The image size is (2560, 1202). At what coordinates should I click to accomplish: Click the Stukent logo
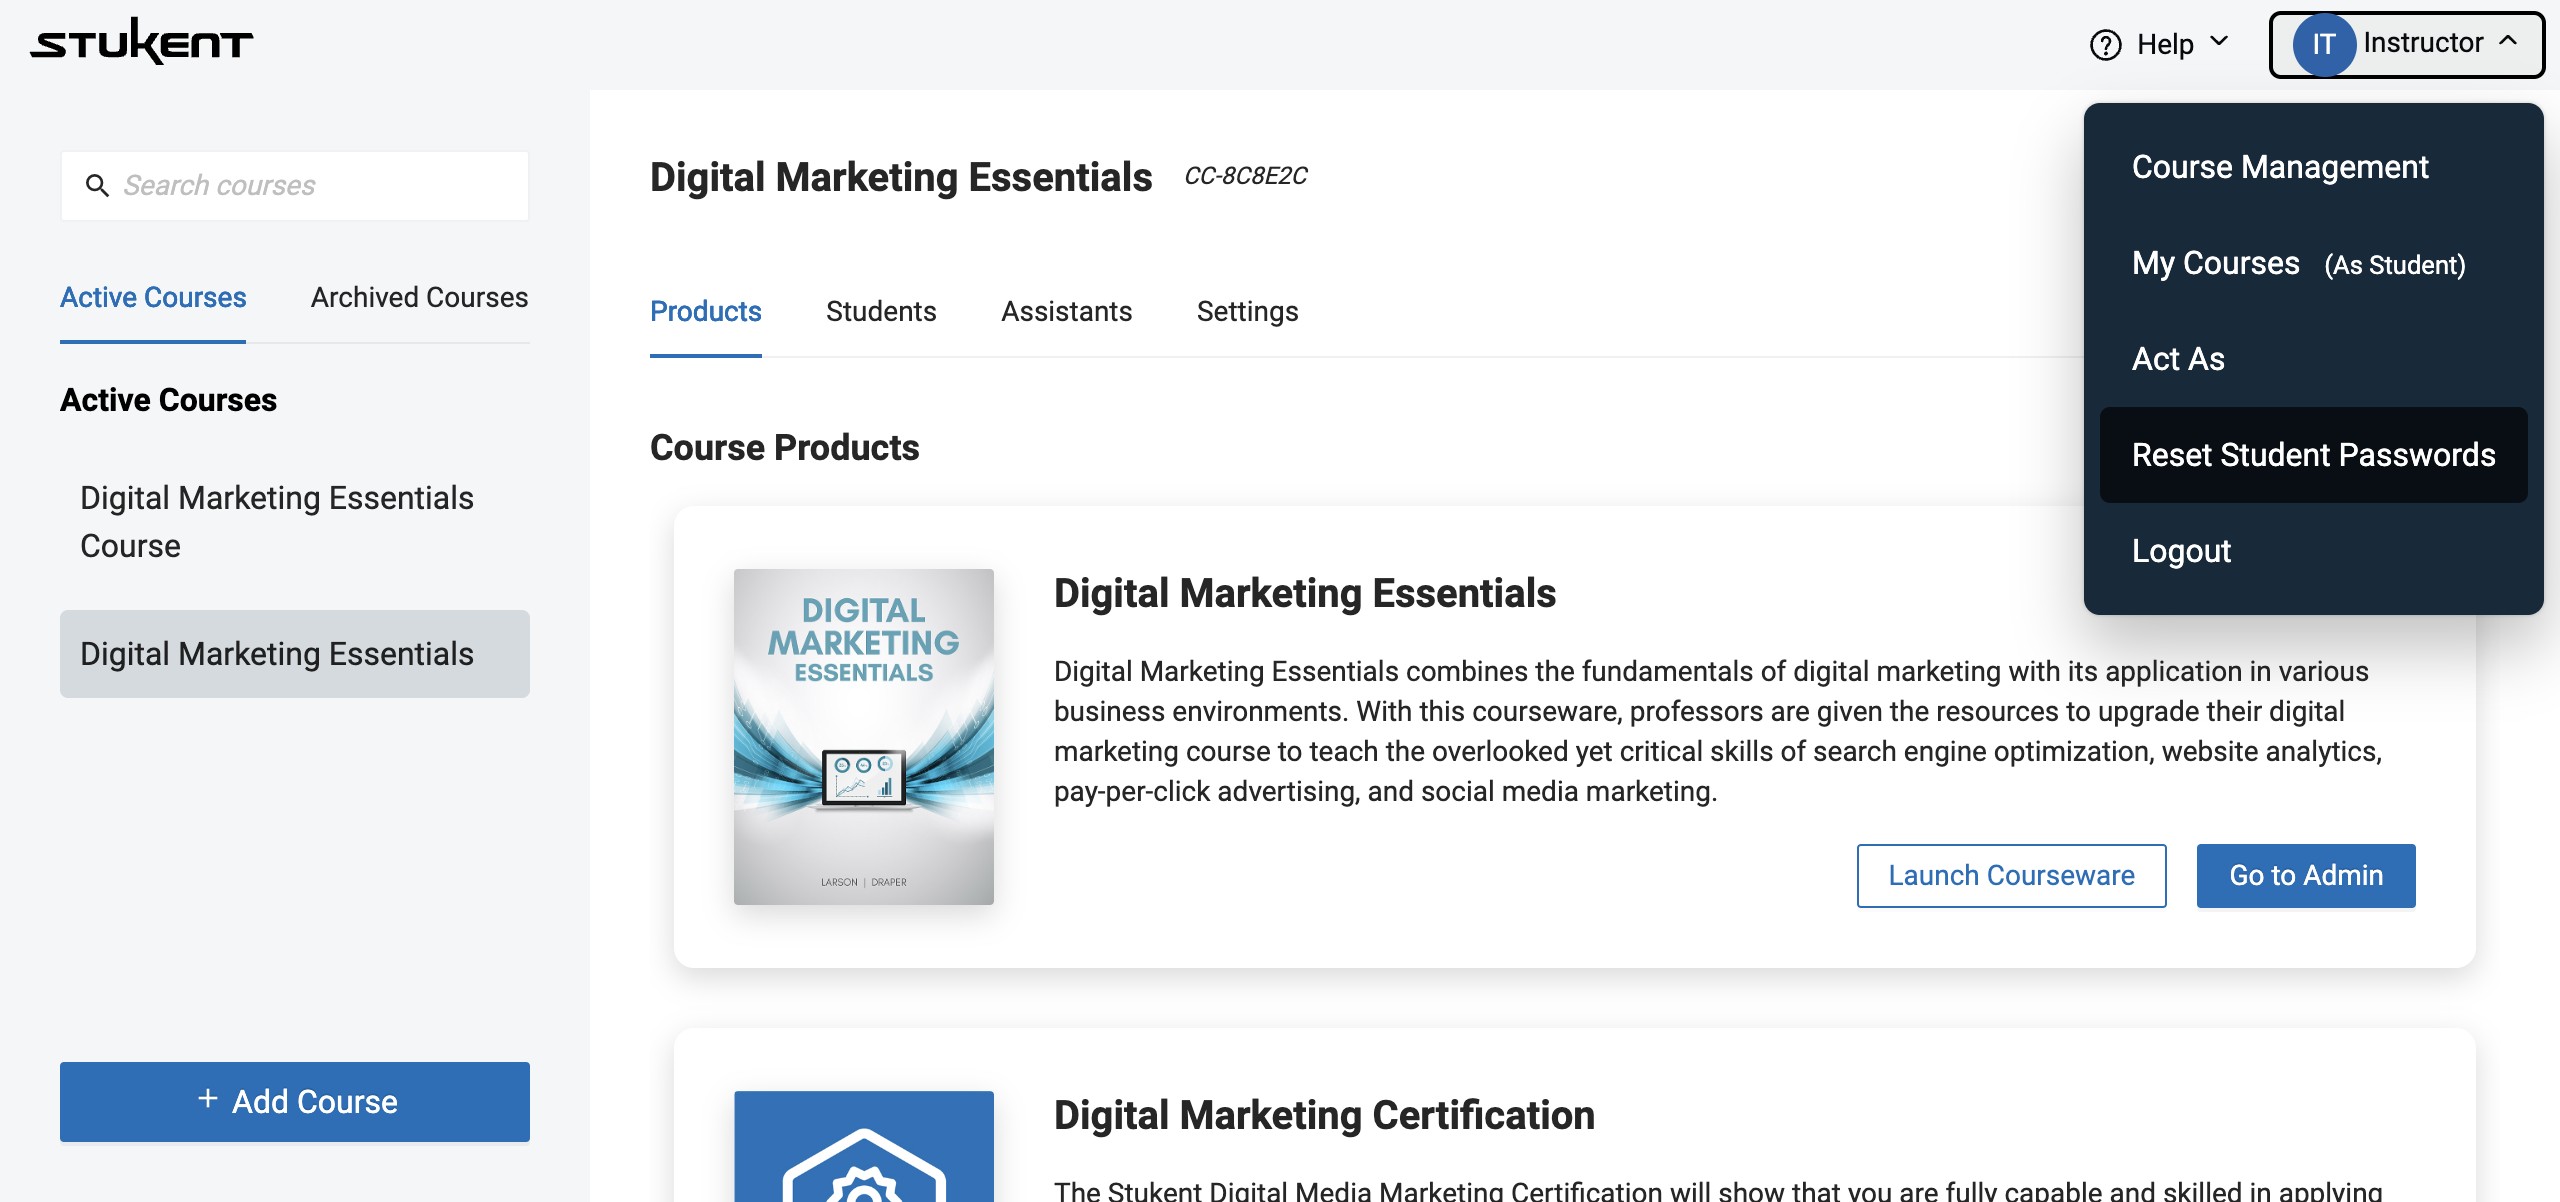pos(141,42)
